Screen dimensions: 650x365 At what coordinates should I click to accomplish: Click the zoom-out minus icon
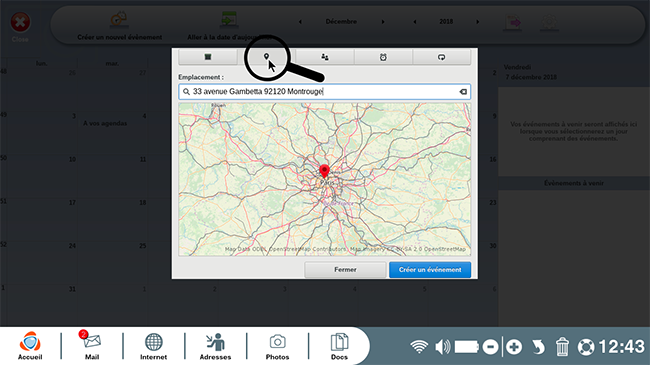coord(490,347)
